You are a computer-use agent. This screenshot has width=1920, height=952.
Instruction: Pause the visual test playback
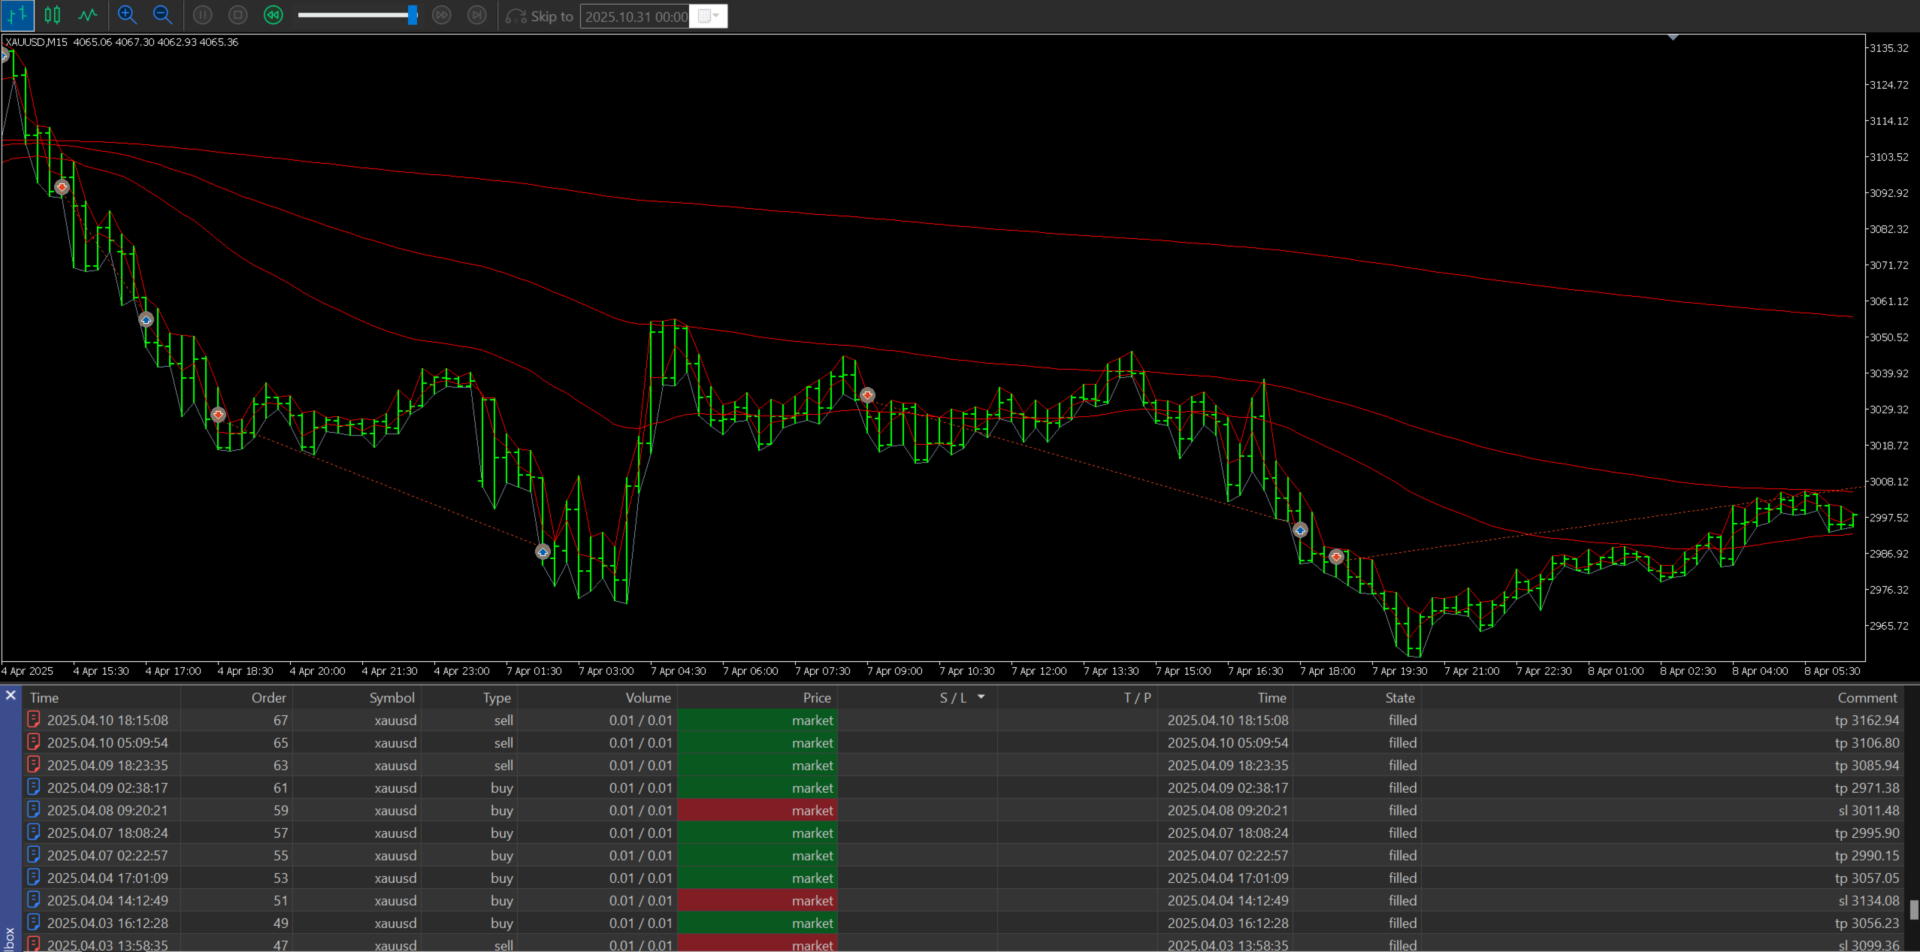202,15
